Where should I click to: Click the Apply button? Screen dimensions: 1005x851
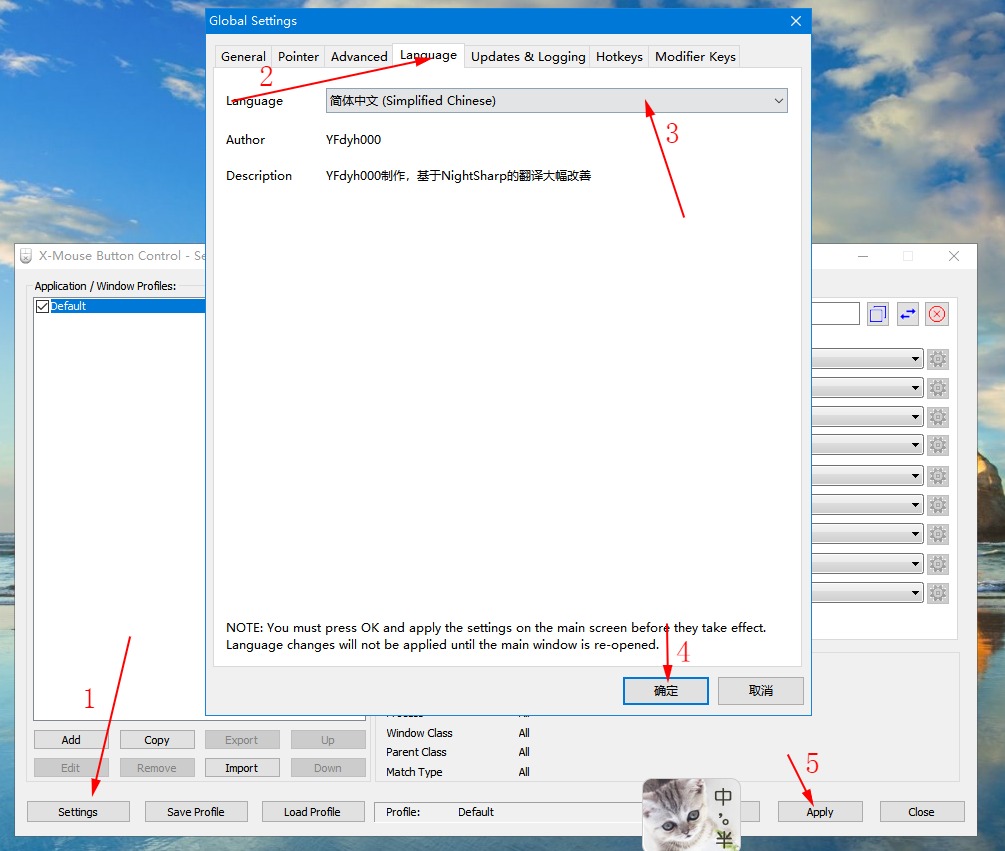[820, 812]
